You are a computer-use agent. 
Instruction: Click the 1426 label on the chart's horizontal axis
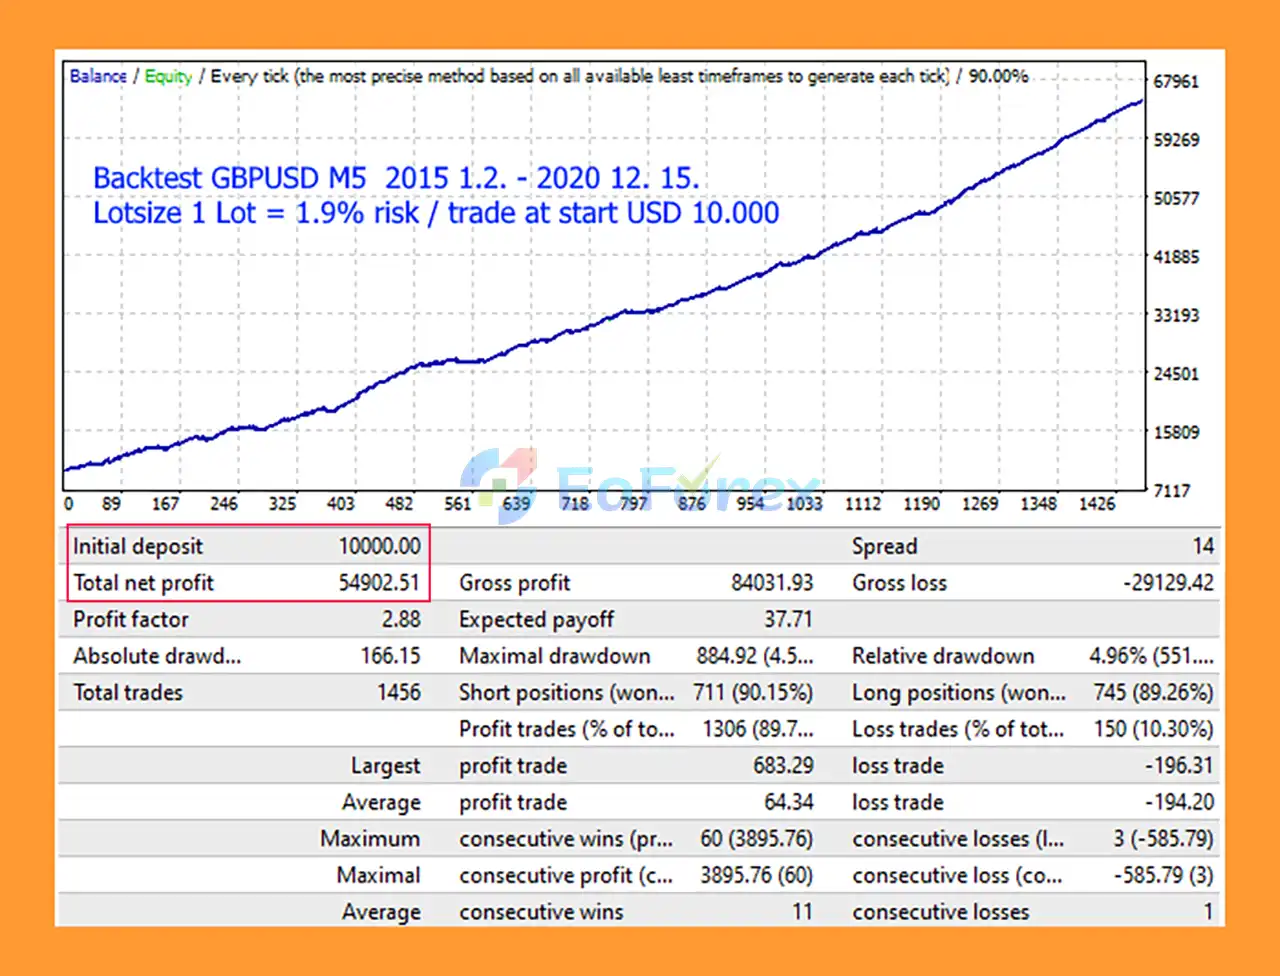(1096, 504)
